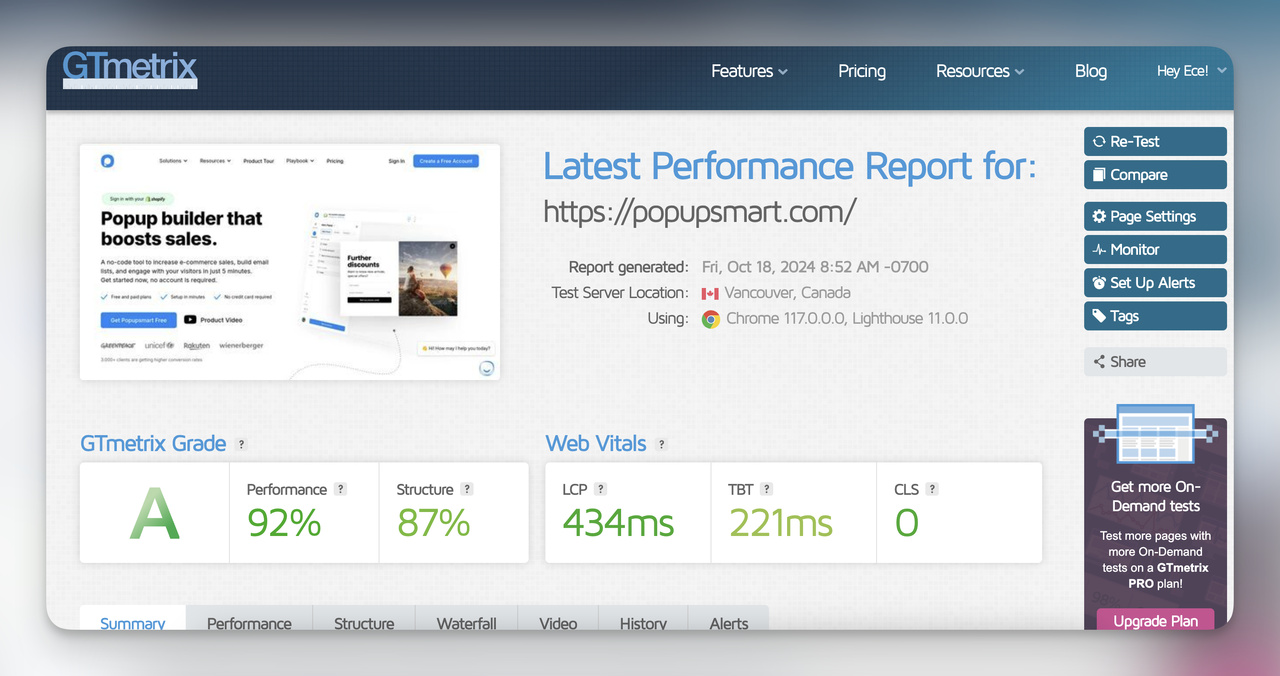
Task: Click the Get more On-Demand tests heading
Action: pyautogui.click(x=1155, y=496)
